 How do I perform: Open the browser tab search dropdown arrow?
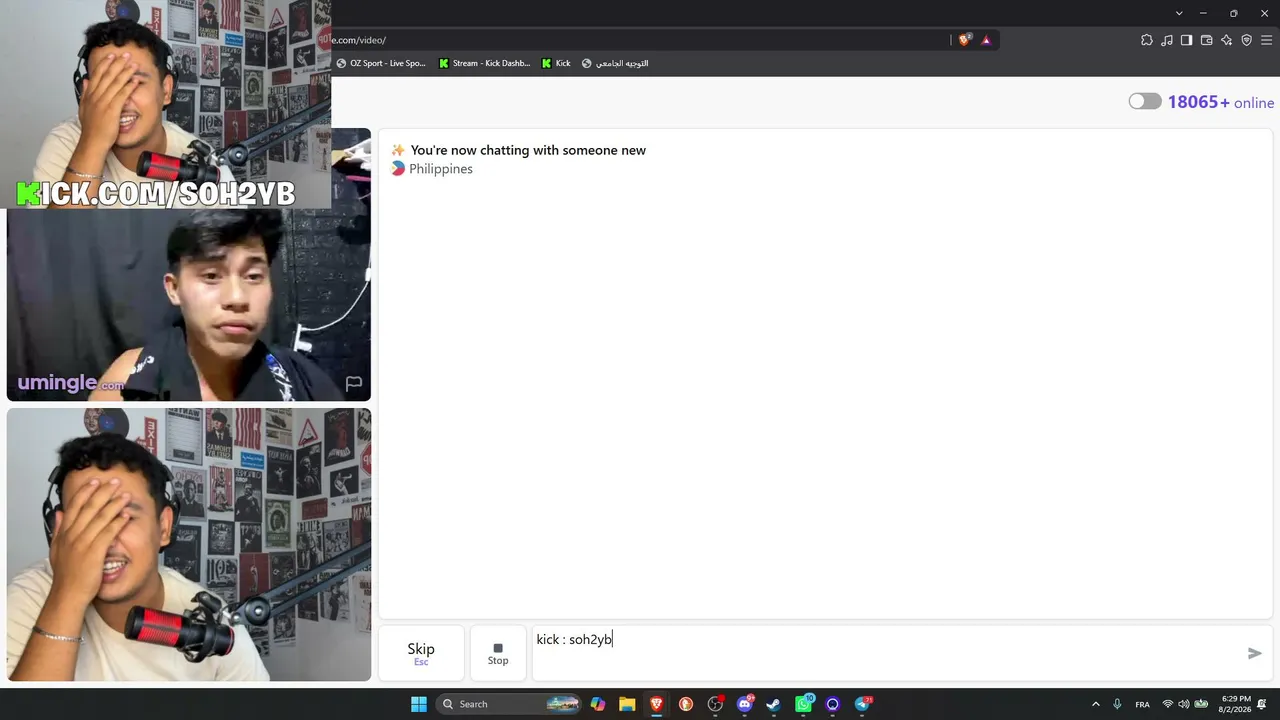click(x=1179, y=13)
